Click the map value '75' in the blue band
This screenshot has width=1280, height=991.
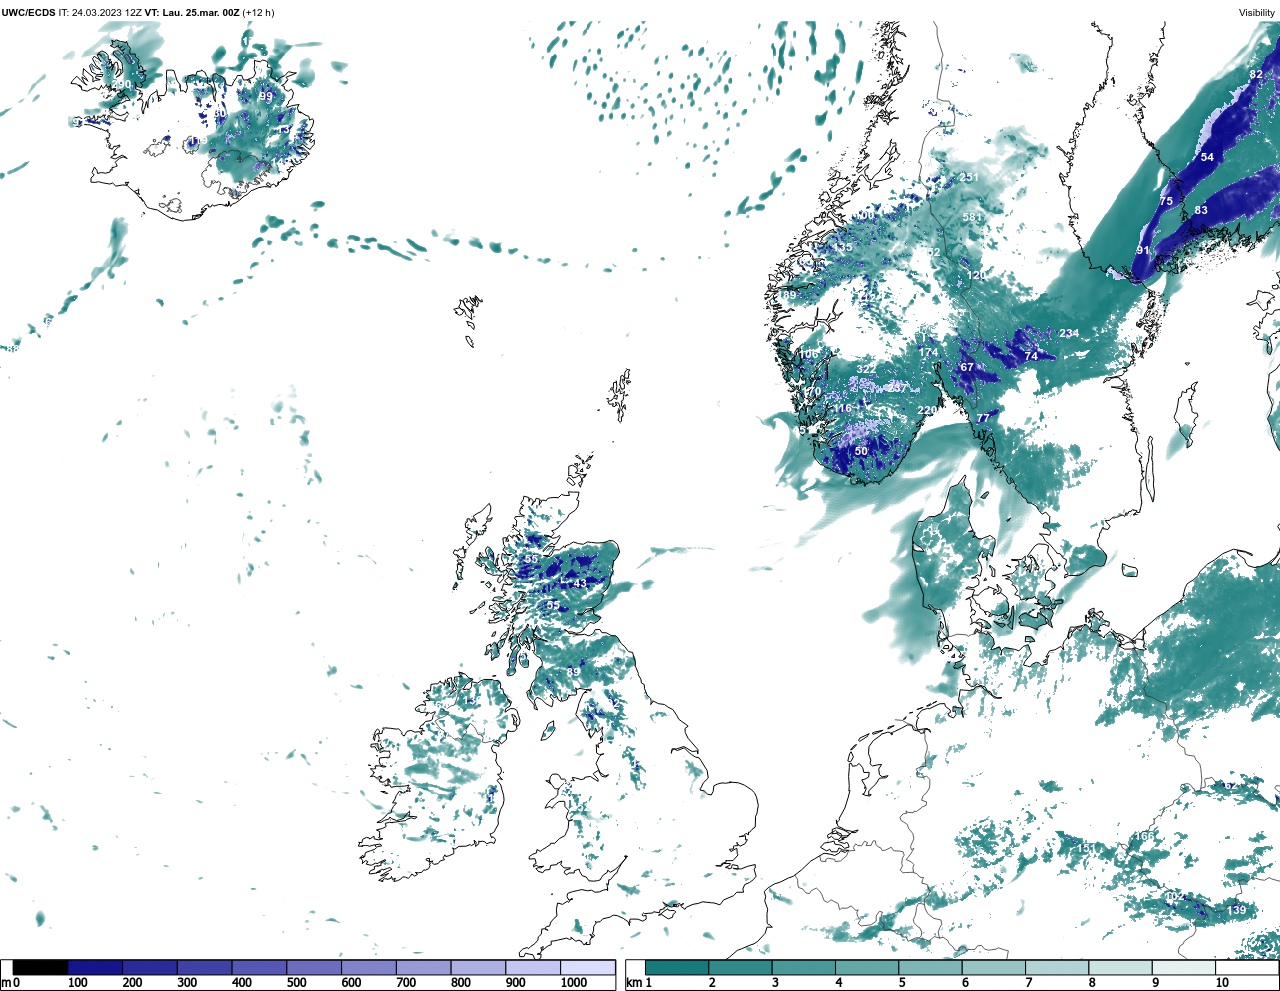tap(1166, 201)
